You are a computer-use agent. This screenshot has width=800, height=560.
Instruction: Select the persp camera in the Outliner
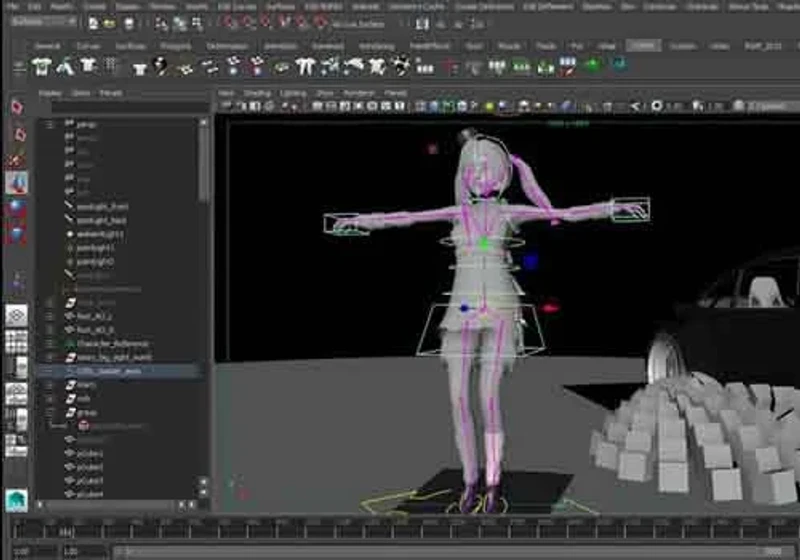point(86,124)
